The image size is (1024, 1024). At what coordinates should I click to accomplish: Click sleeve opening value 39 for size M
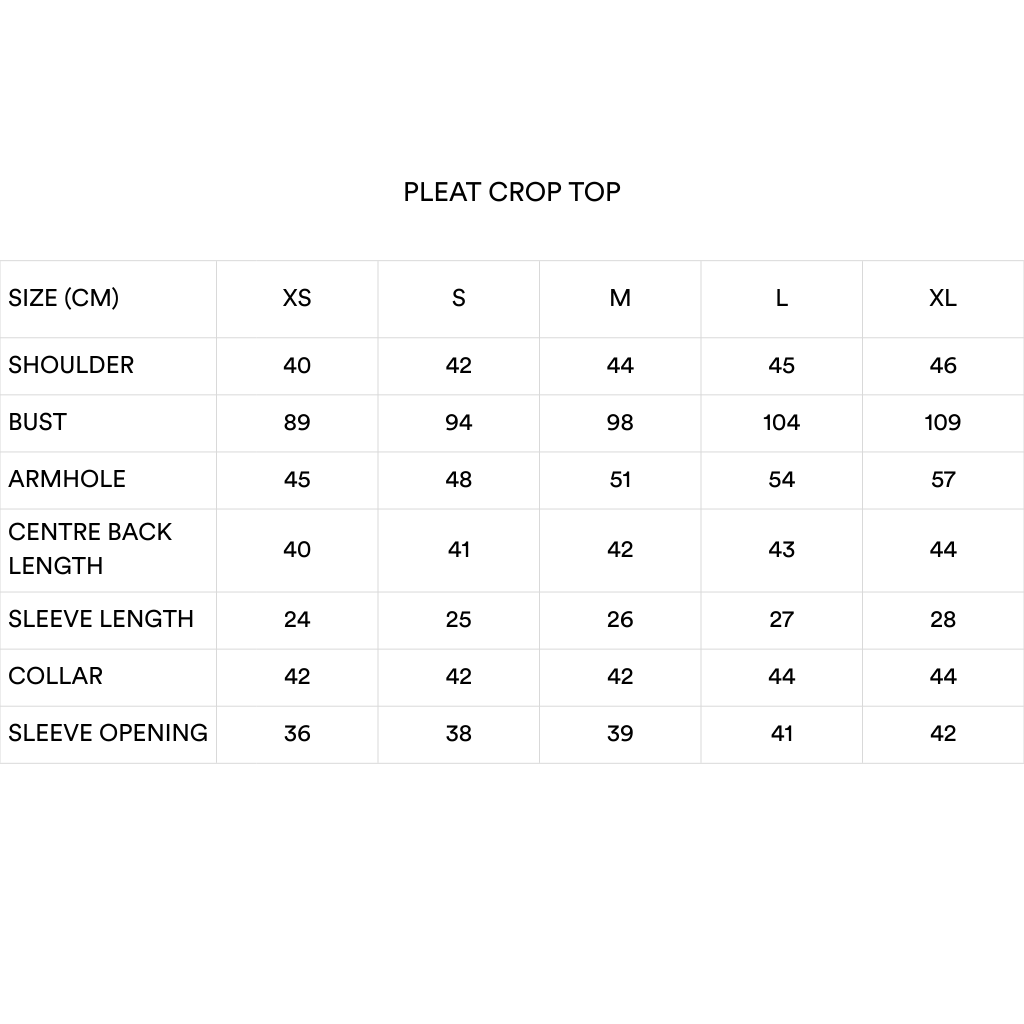pos(620,733)
